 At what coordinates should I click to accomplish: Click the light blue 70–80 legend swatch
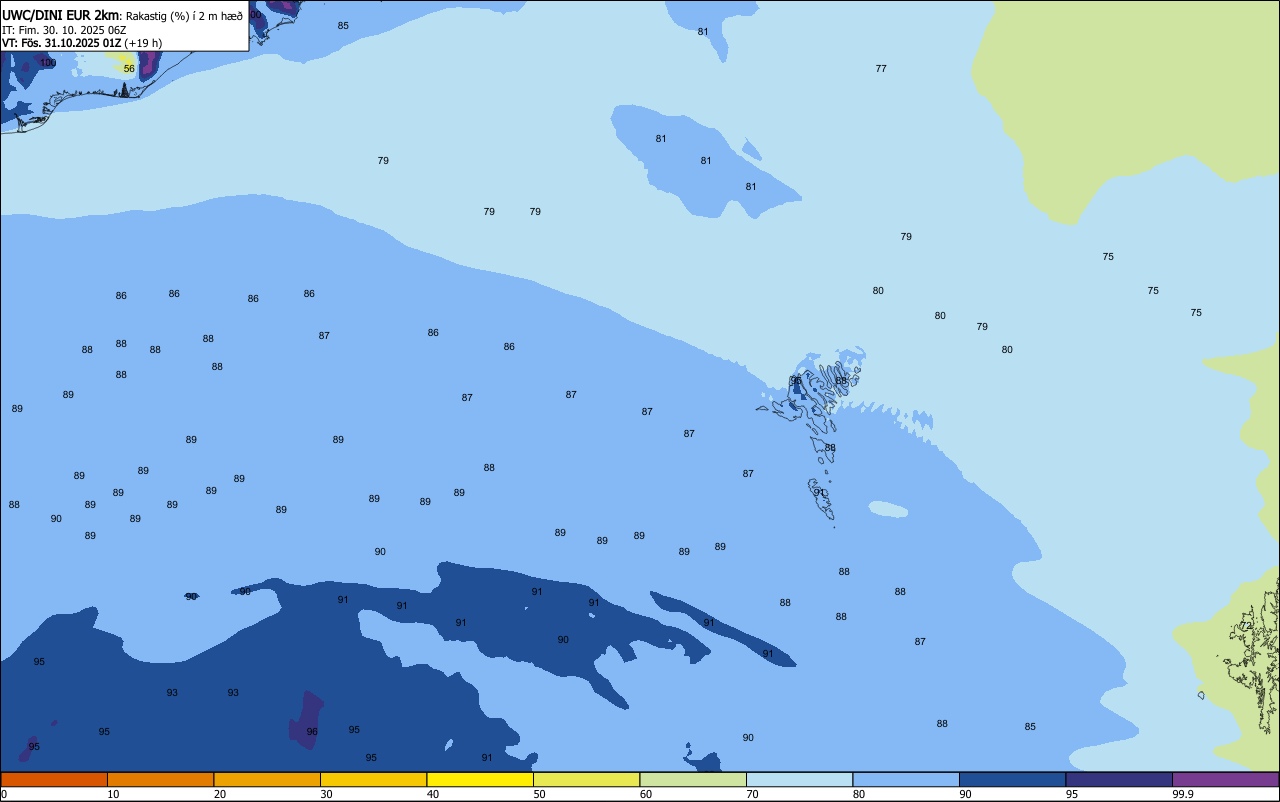[x=799, y=779]
